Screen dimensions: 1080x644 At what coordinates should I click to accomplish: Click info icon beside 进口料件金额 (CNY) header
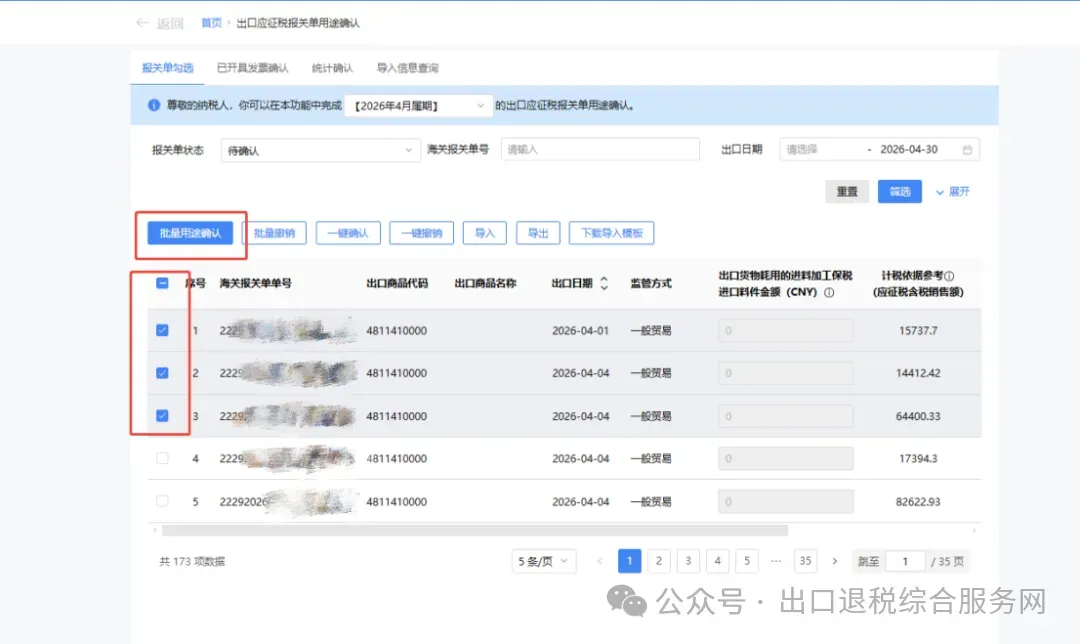point(829,292)
